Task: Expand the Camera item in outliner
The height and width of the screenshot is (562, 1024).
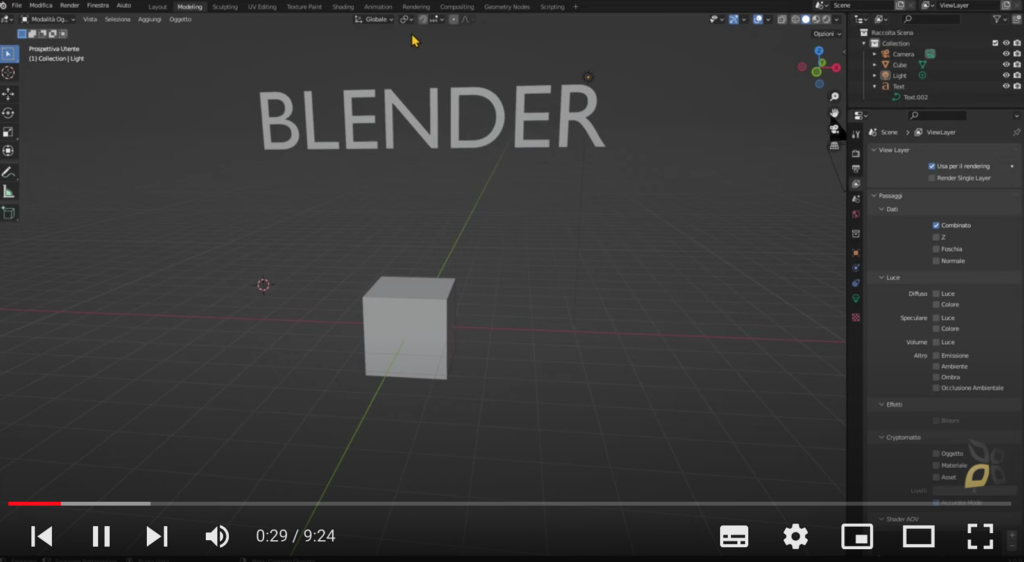Action: coord(875,54)
